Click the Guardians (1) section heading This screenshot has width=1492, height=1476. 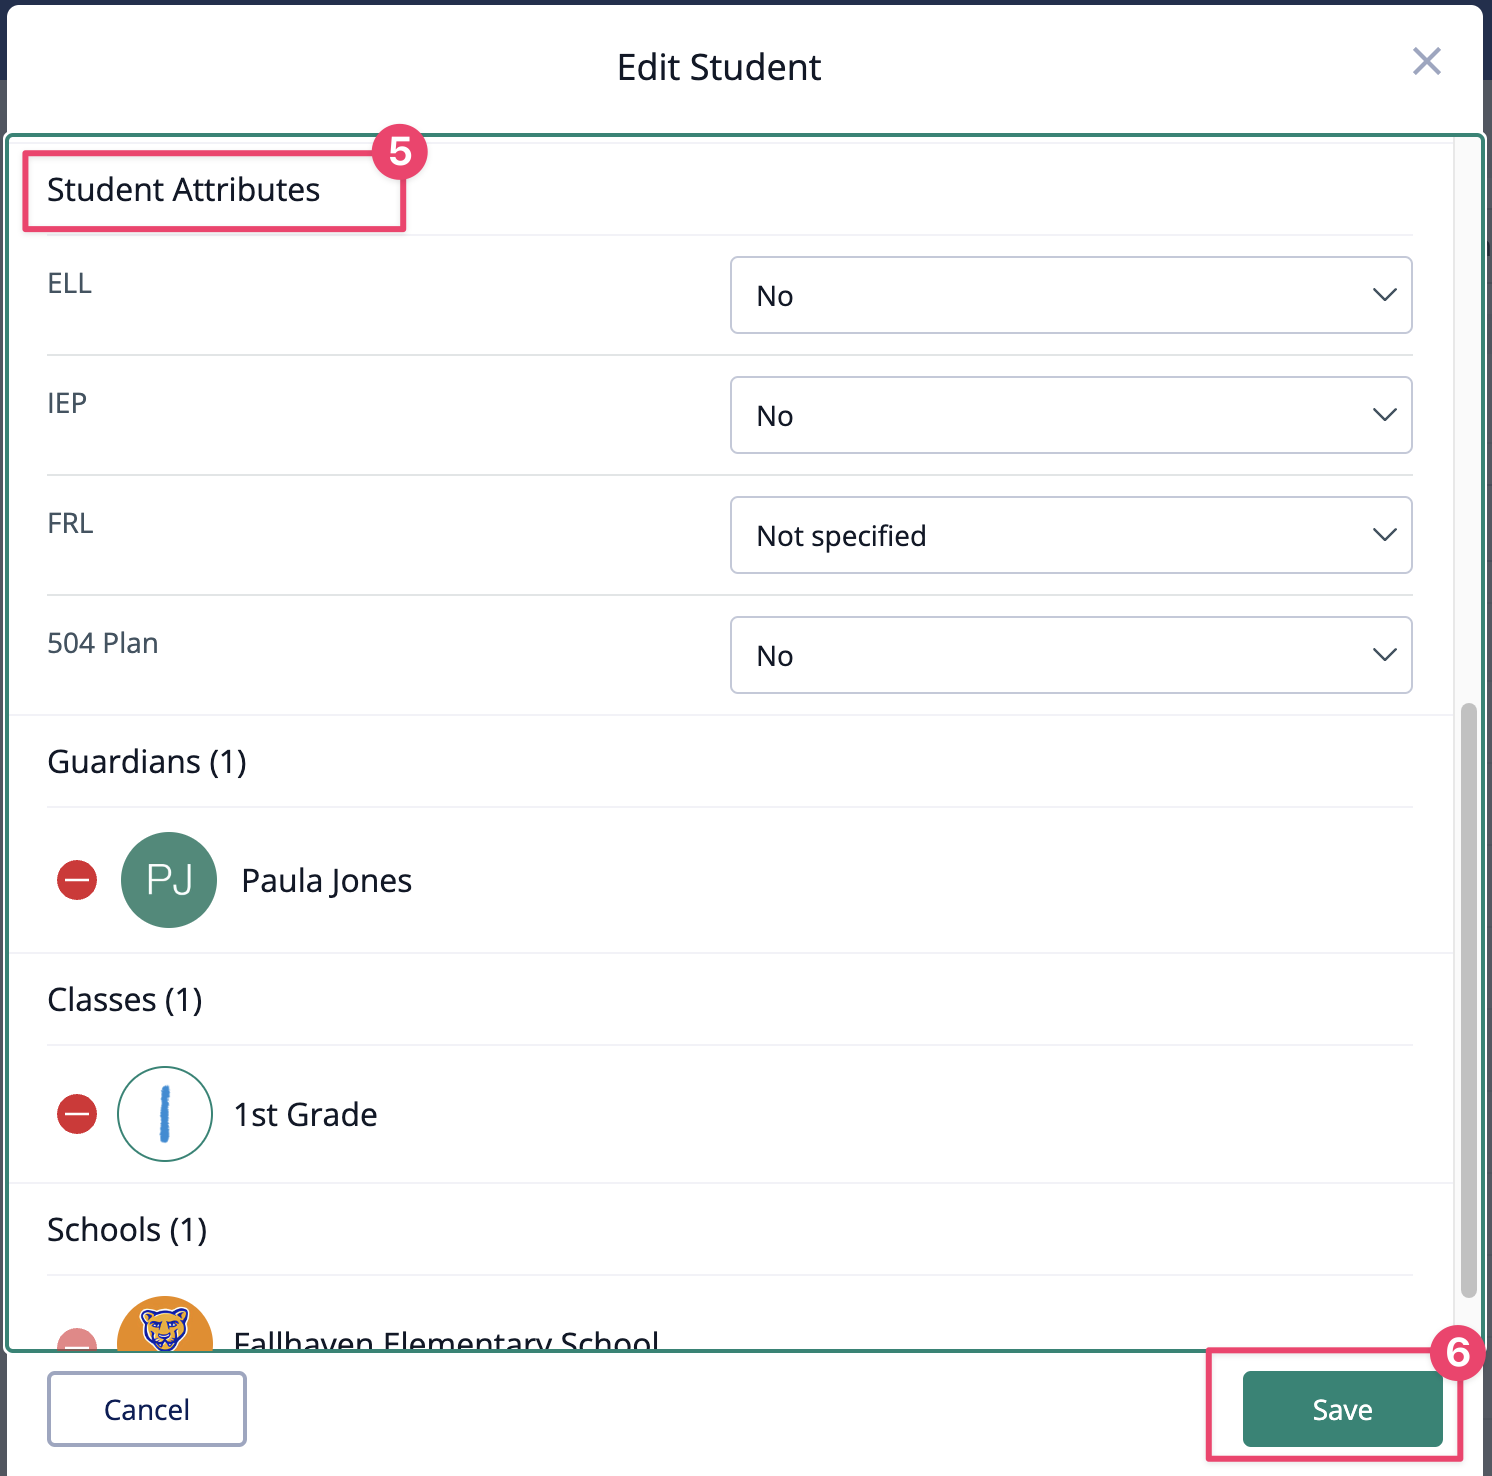tap(147, 762)
